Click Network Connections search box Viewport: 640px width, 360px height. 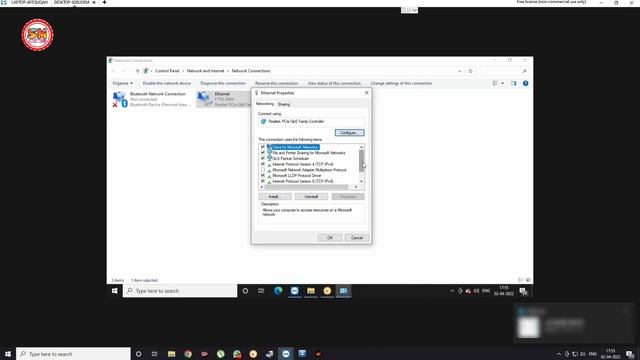pyautogui.click(x=503, y=71)
